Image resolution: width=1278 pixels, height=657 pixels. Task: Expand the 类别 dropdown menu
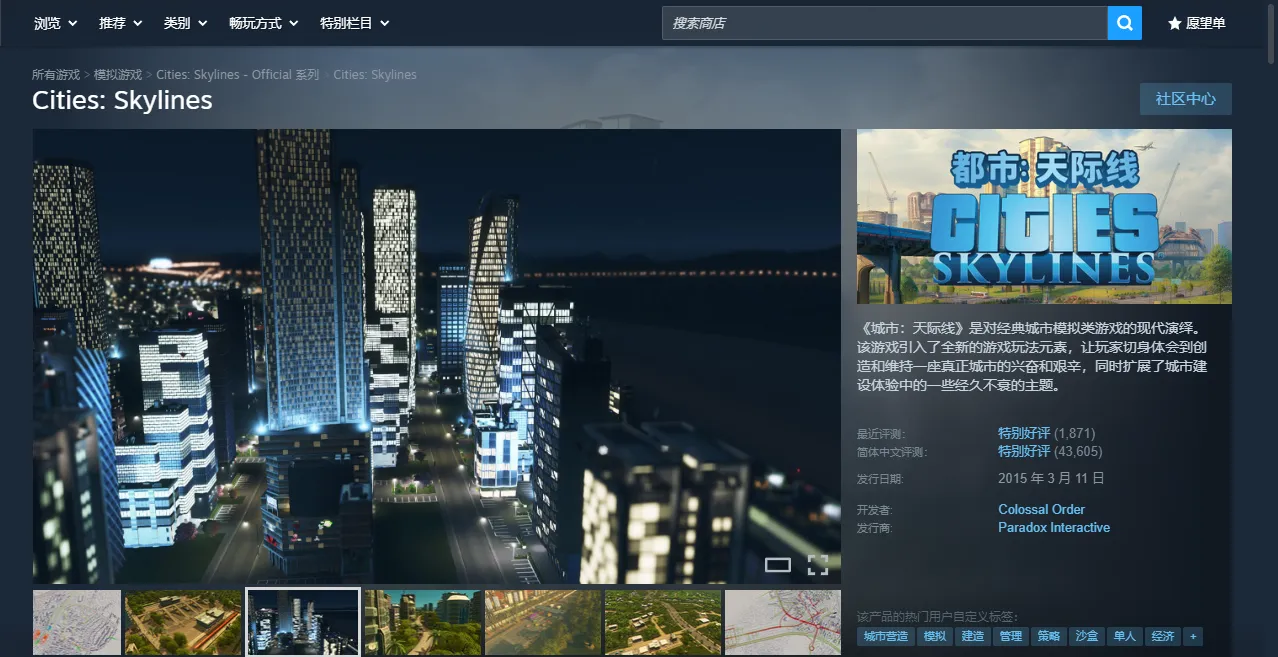tap(185, 23)
